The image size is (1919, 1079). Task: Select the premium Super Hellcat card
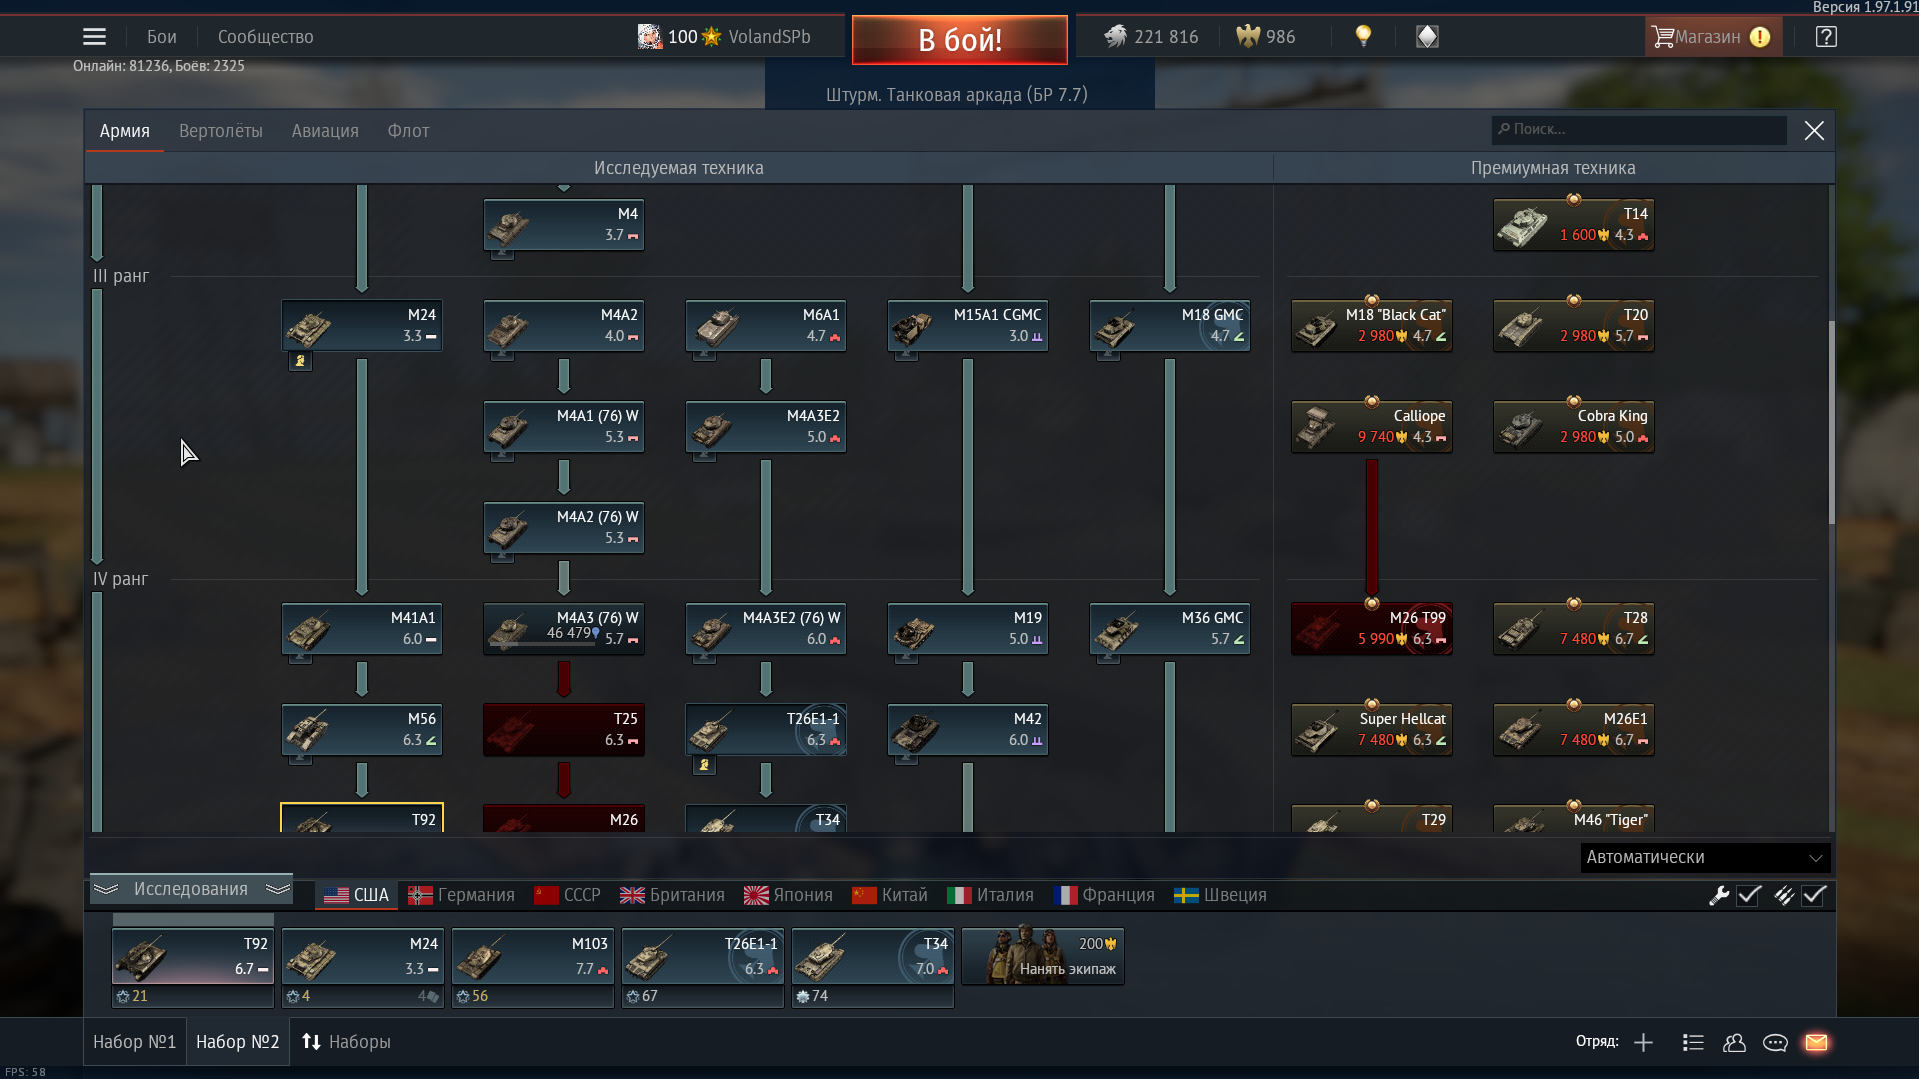pyautogui.click(x=1372, y=729)
